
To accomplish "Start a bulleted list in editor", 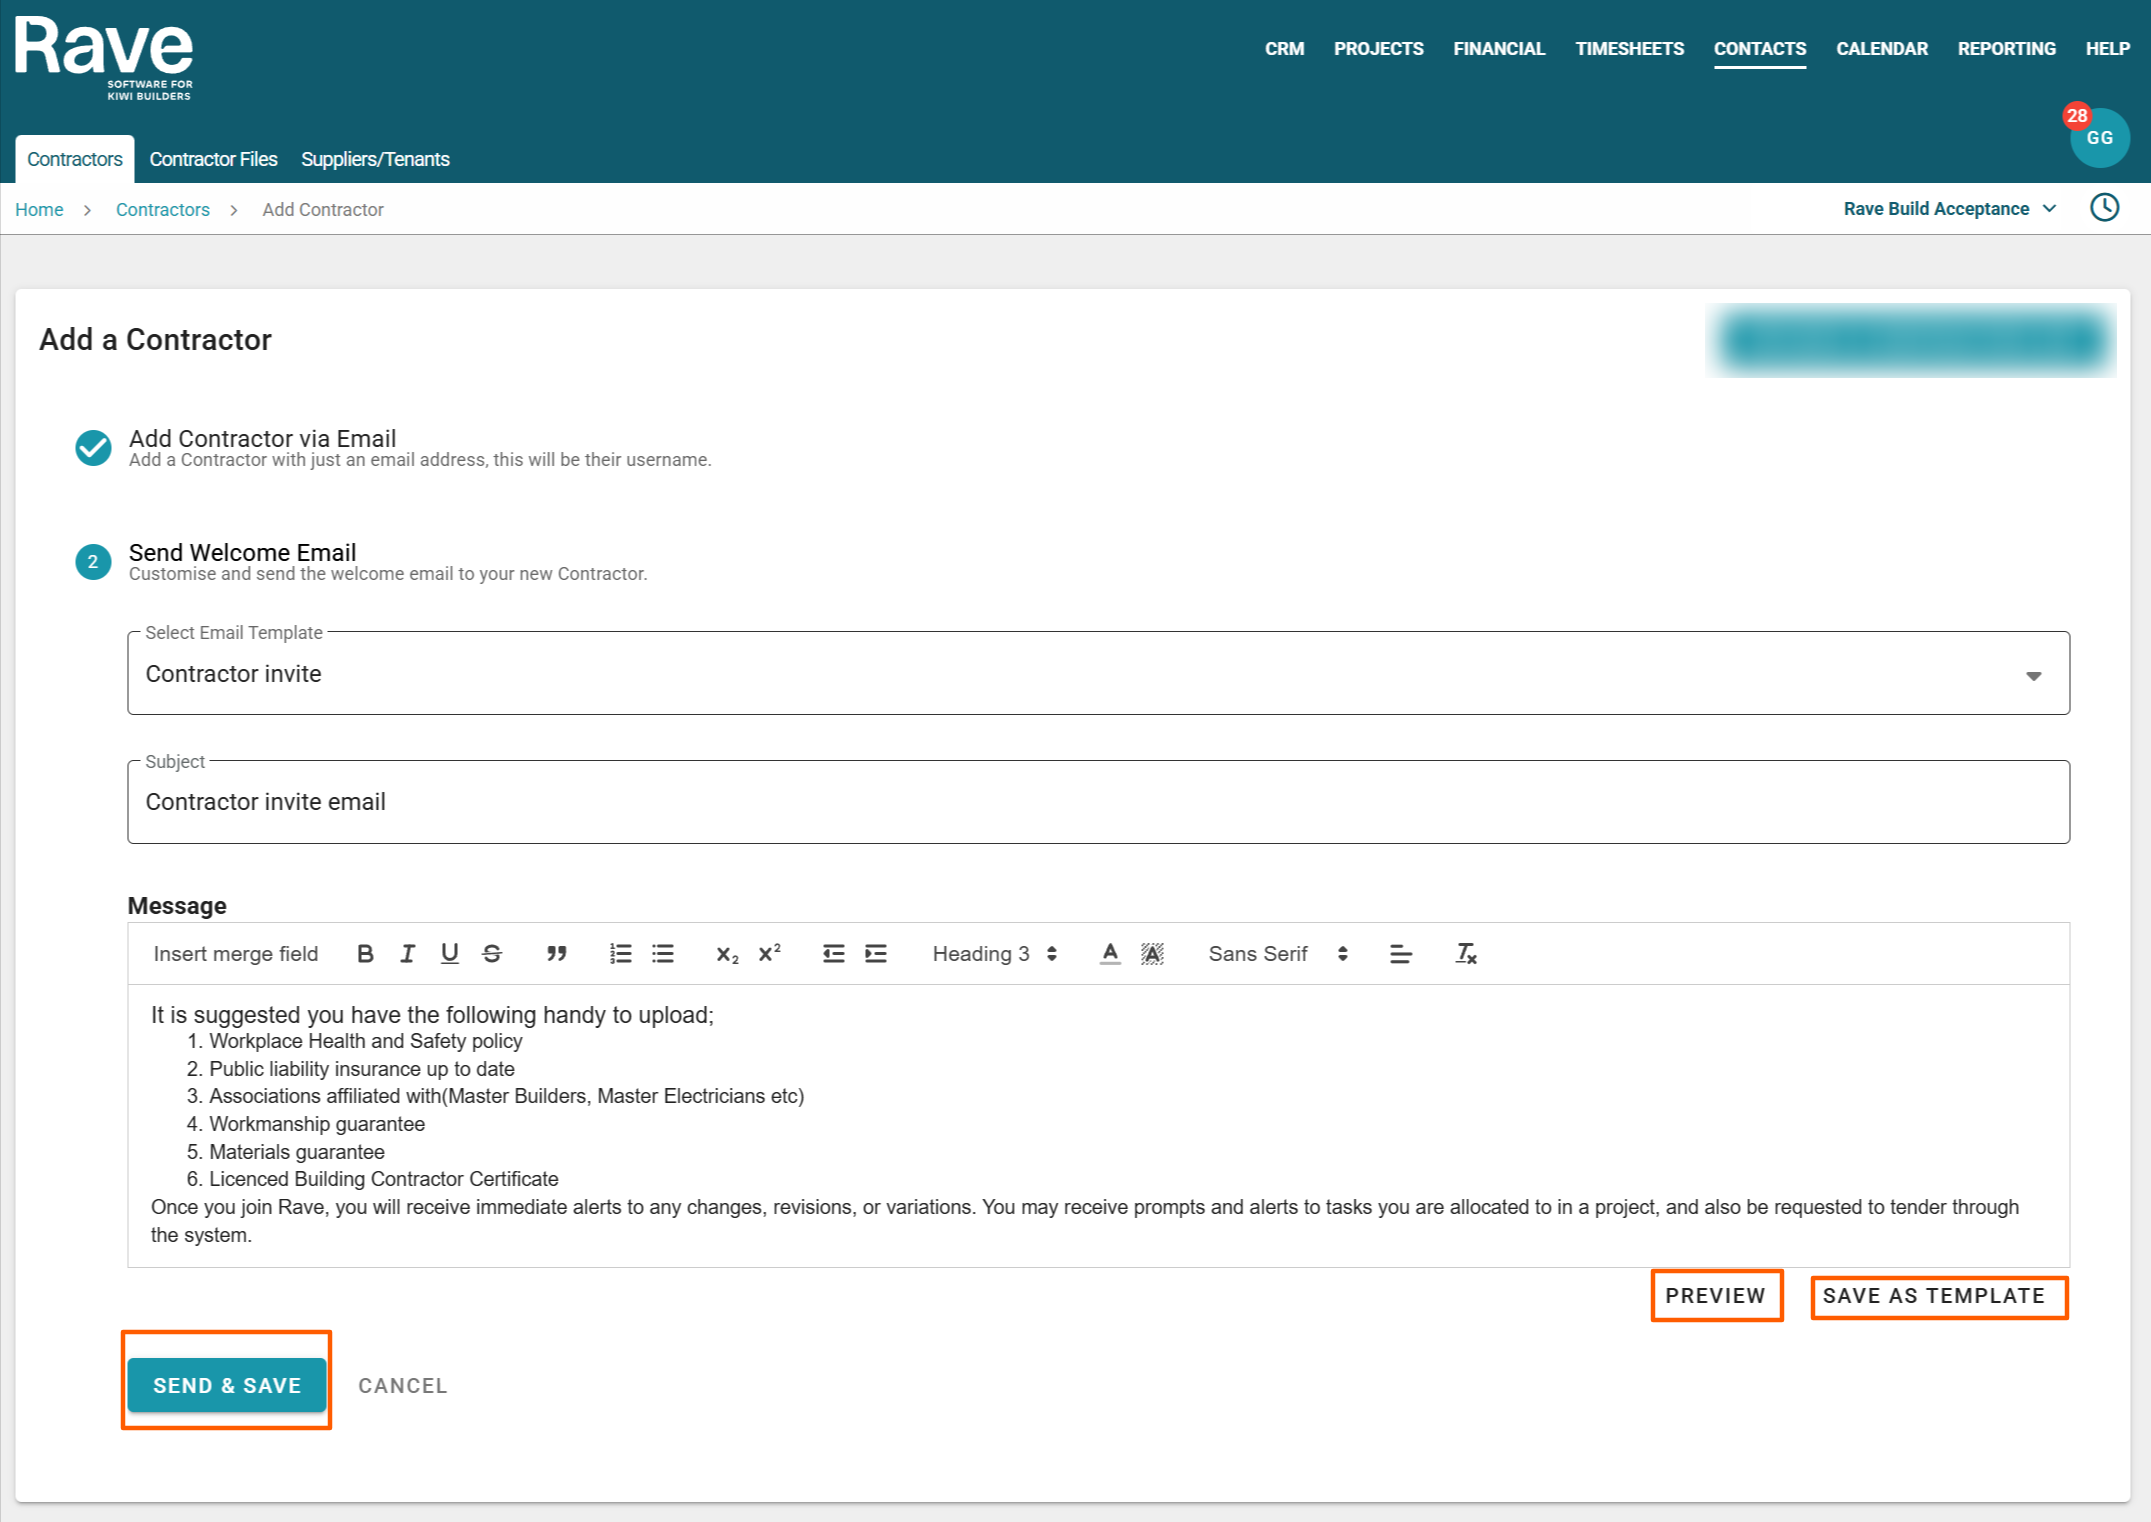I will [663, 954].
